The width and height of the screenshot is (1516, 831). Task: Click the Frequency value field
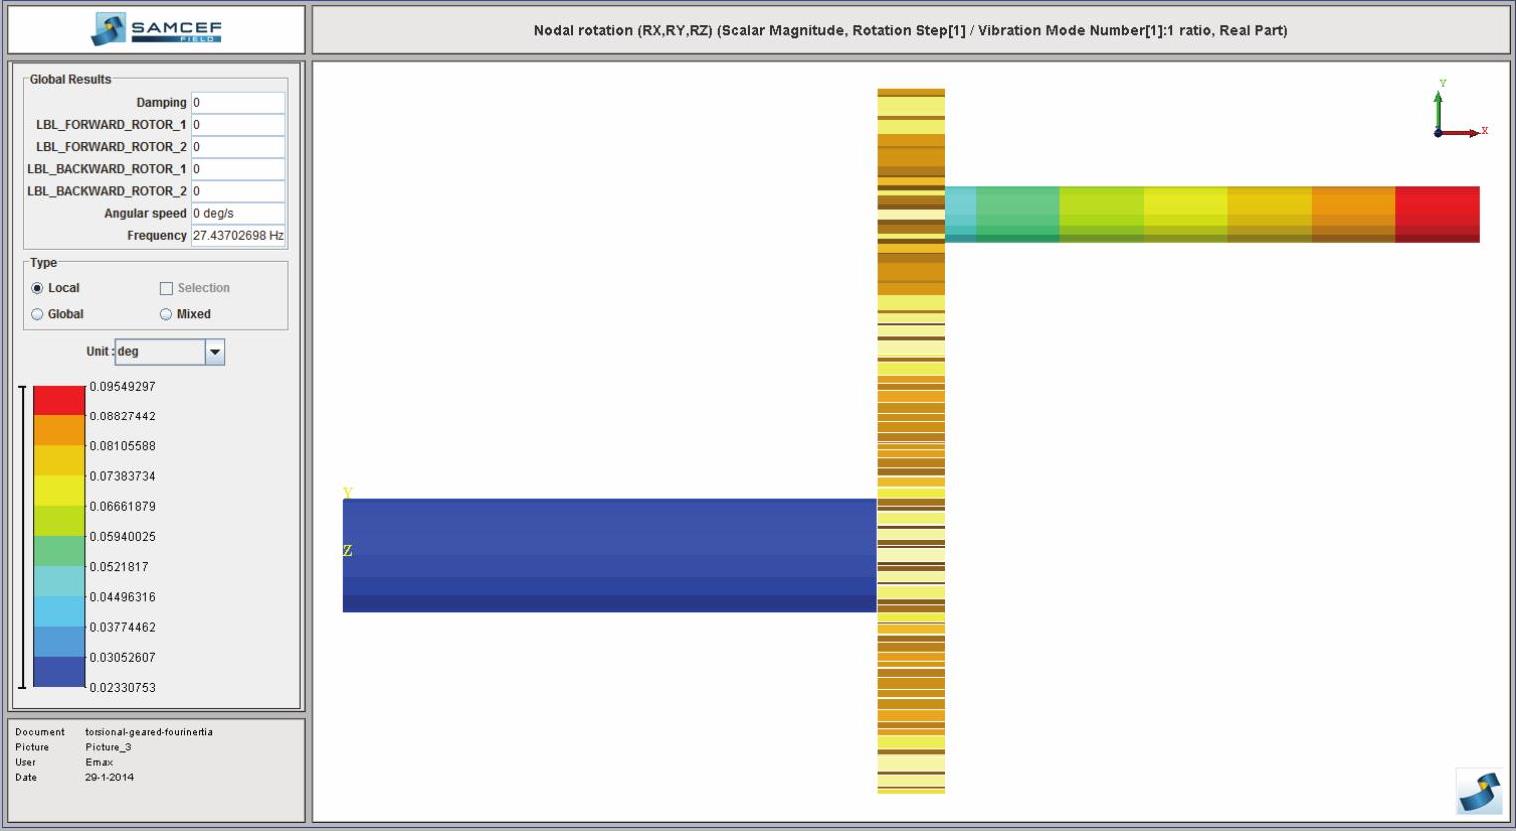(x=238, y=236)
